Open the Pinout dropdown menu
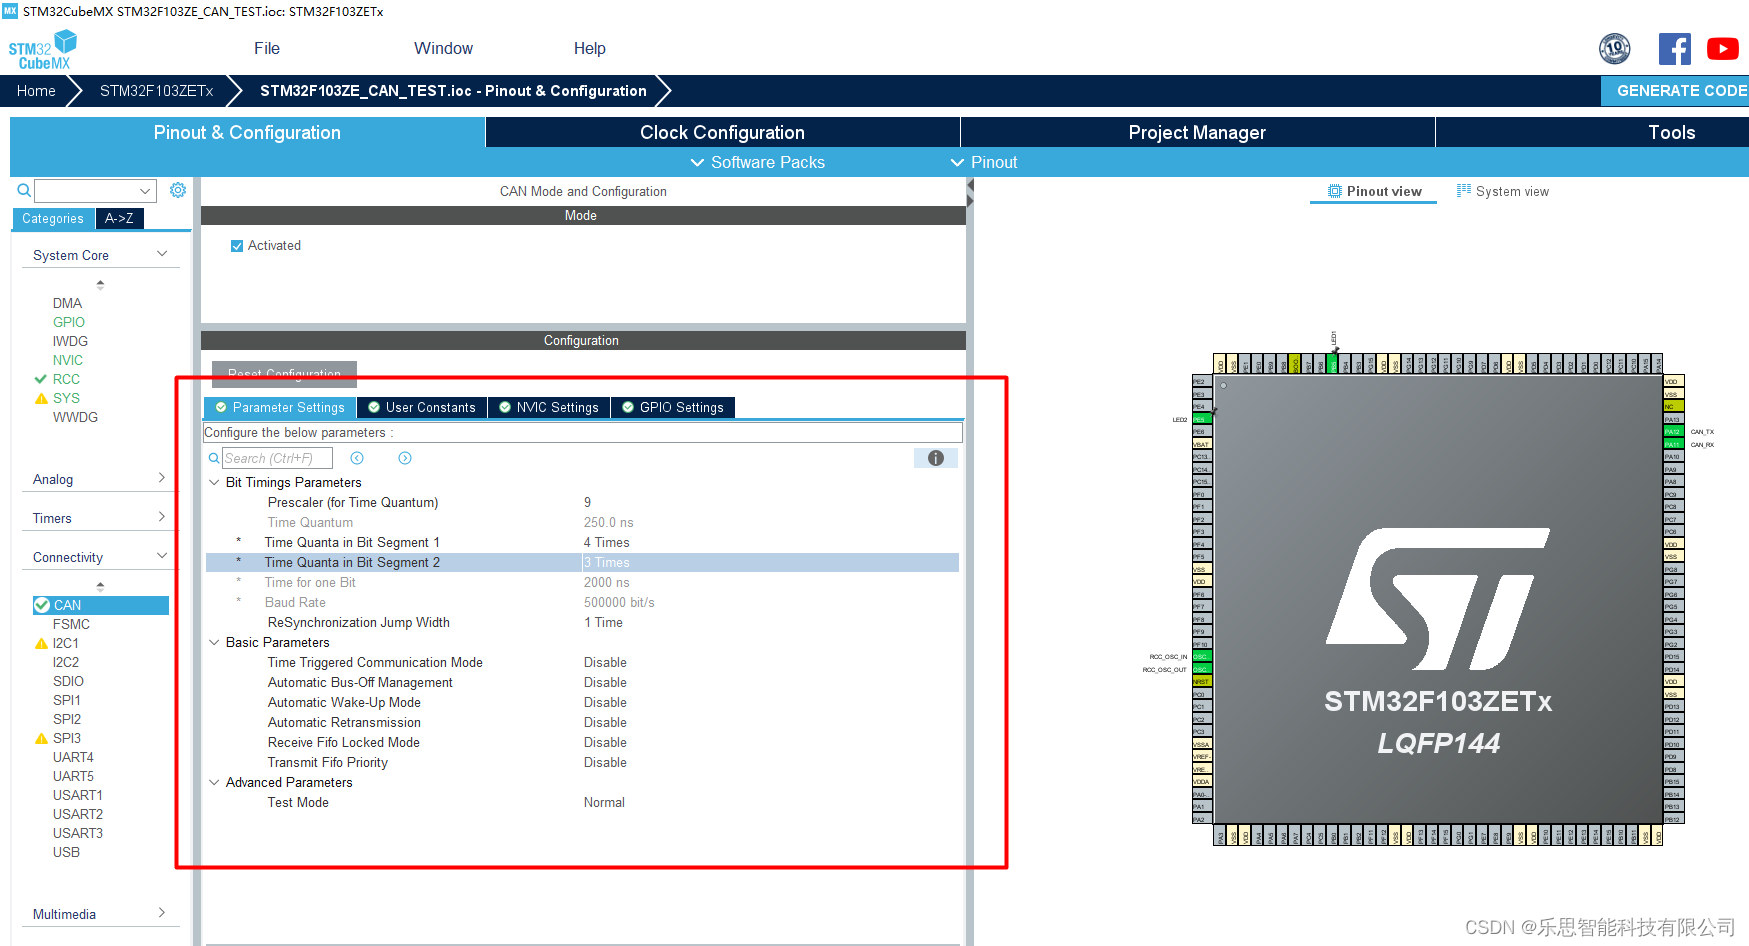1749x946 pixels. [983, 162]
